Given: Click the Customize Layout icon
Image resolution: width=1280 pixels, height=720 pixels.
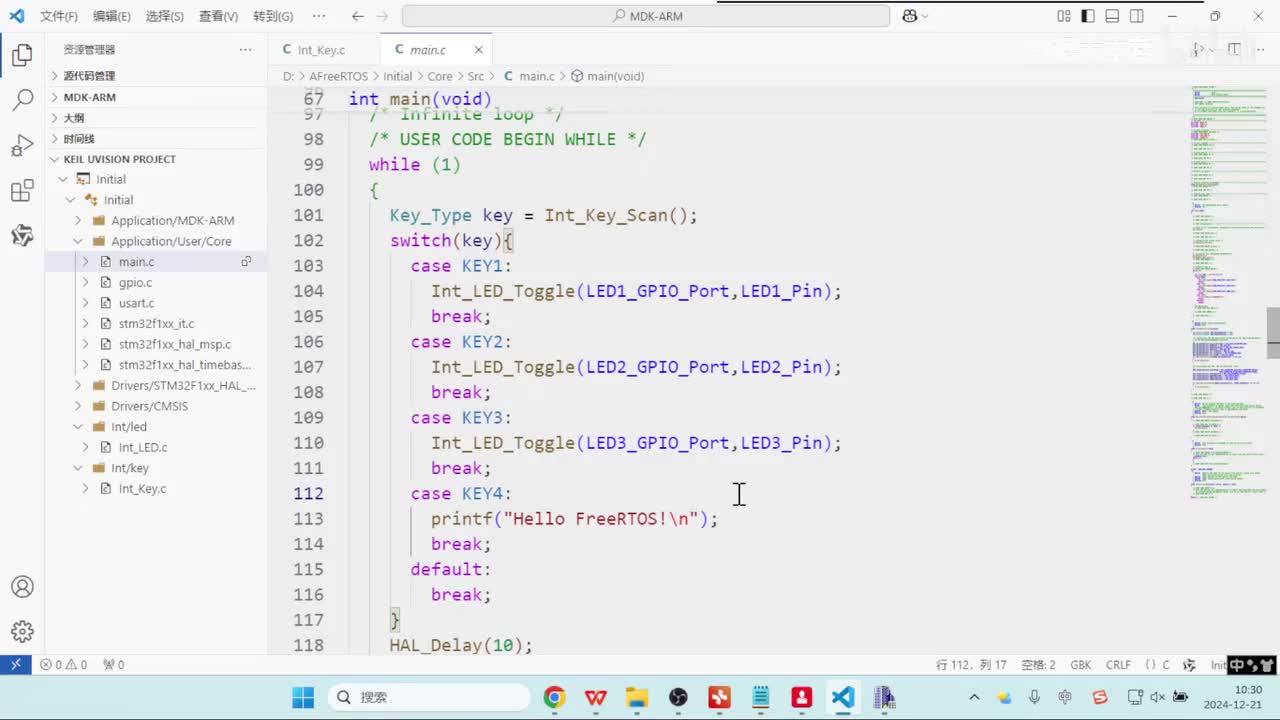Looking at the screenshot, I should (1063, 16).
